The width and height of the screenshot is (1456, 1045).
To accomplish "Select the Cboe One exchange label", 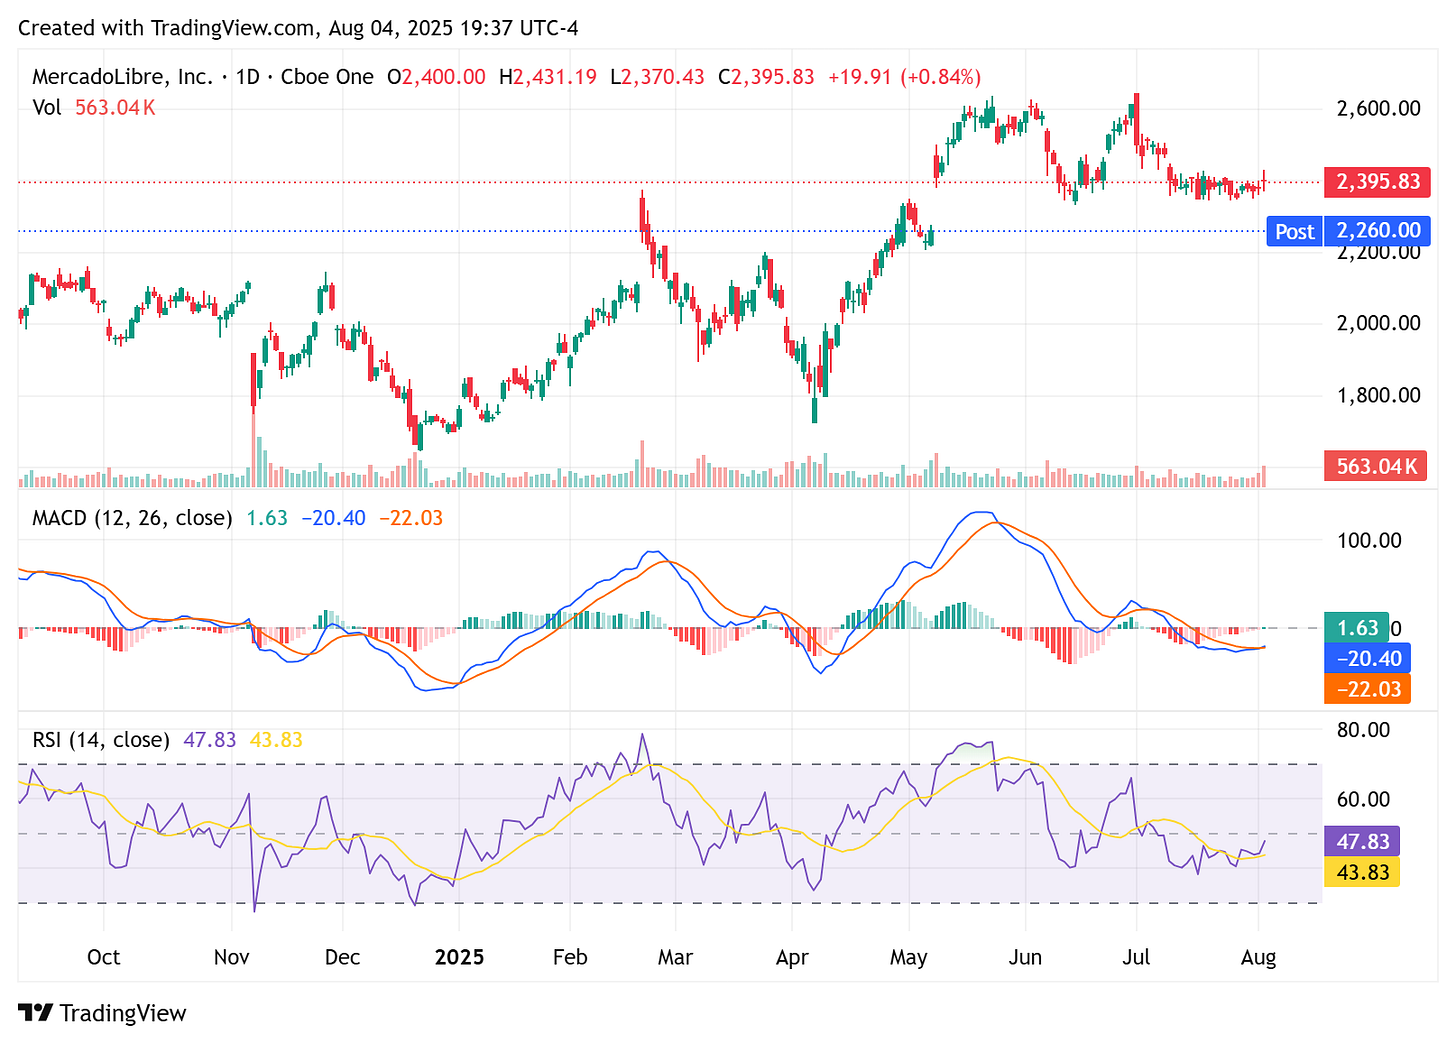I will pyautogui.click(x=327, y=76).
